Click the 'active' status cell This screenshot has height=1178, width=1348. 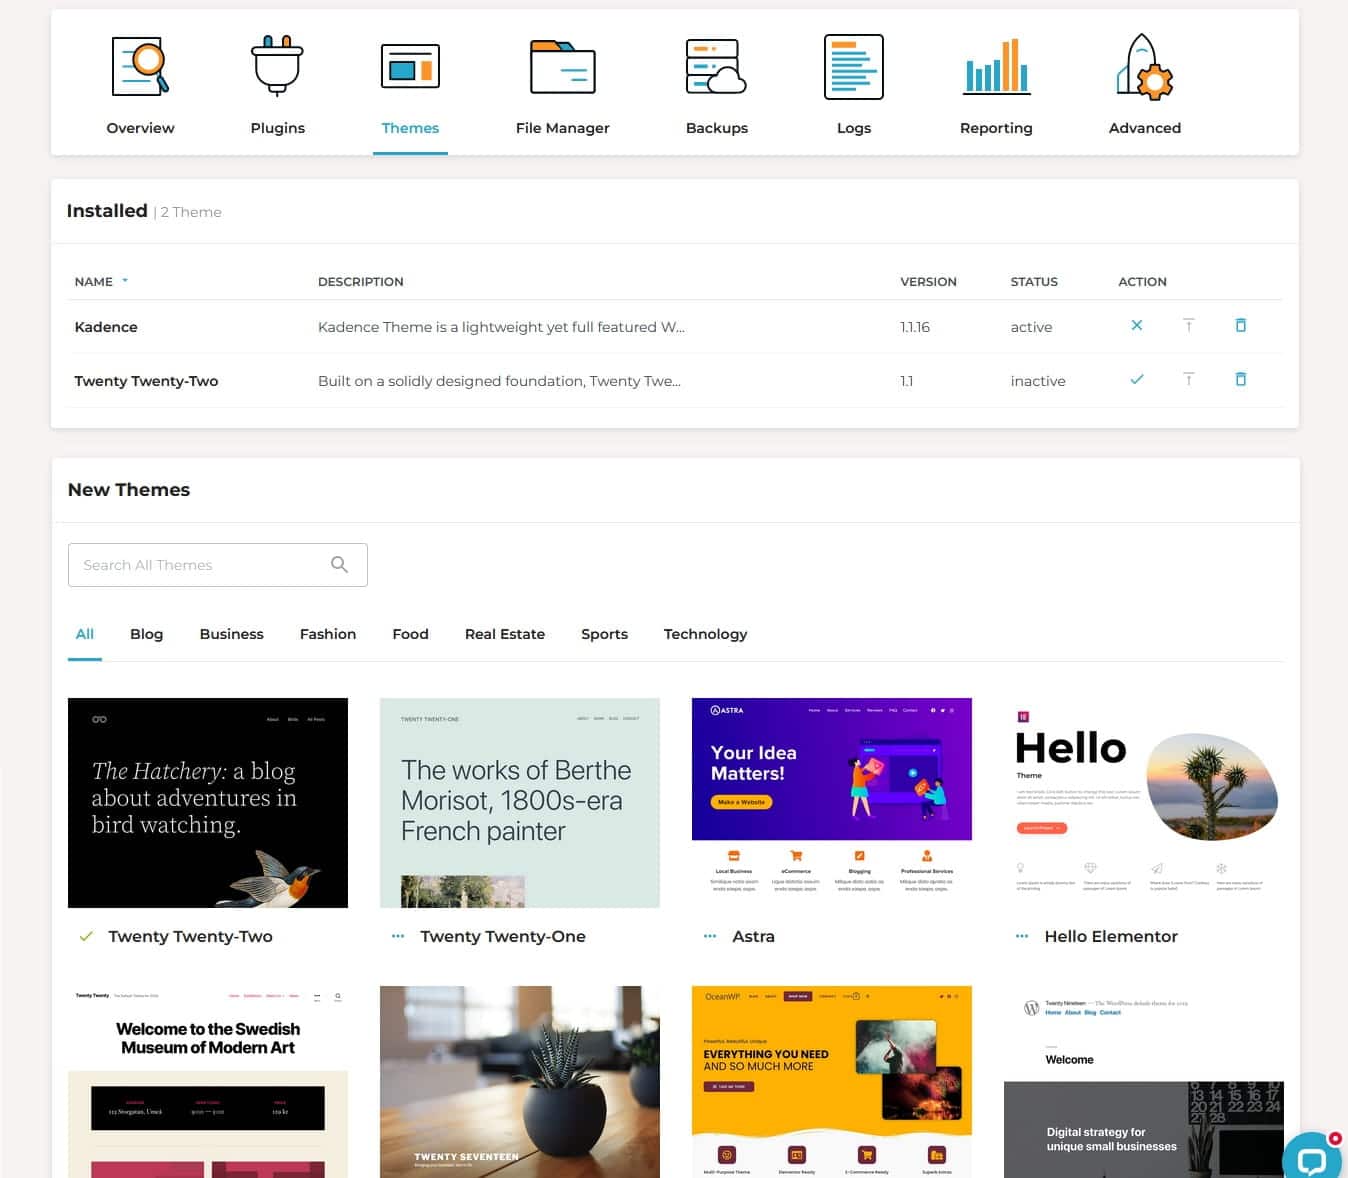point(1031,327)
